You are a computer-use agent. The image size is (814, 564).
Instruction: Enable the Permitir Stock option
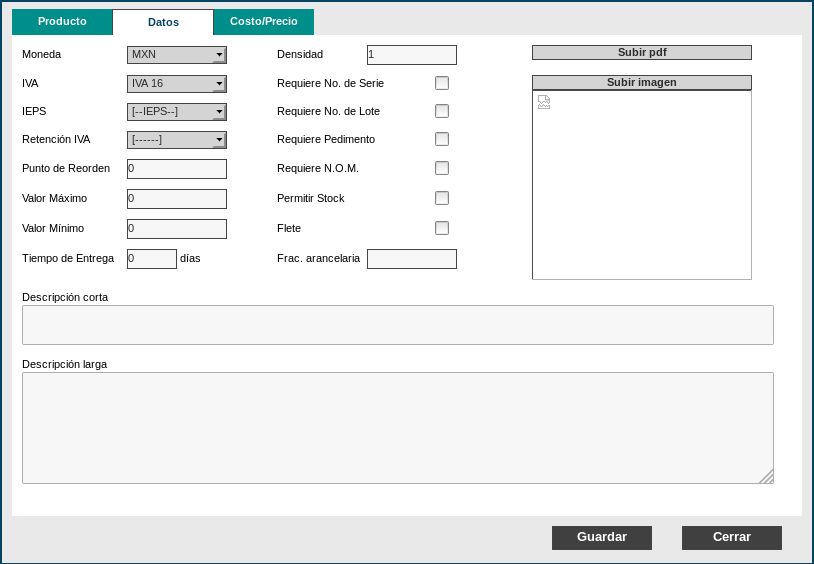pyautogui.click(x=442, y=198)
